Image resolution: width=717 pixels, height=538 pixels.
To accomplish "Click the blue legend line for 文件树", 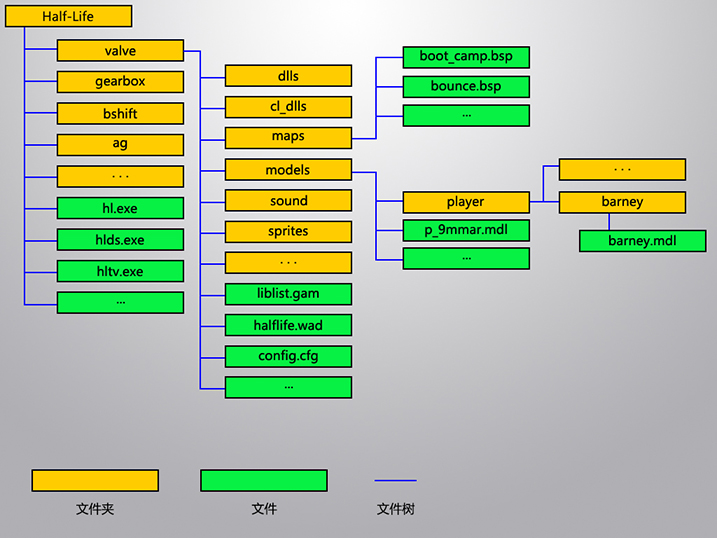I will [396, 480].
